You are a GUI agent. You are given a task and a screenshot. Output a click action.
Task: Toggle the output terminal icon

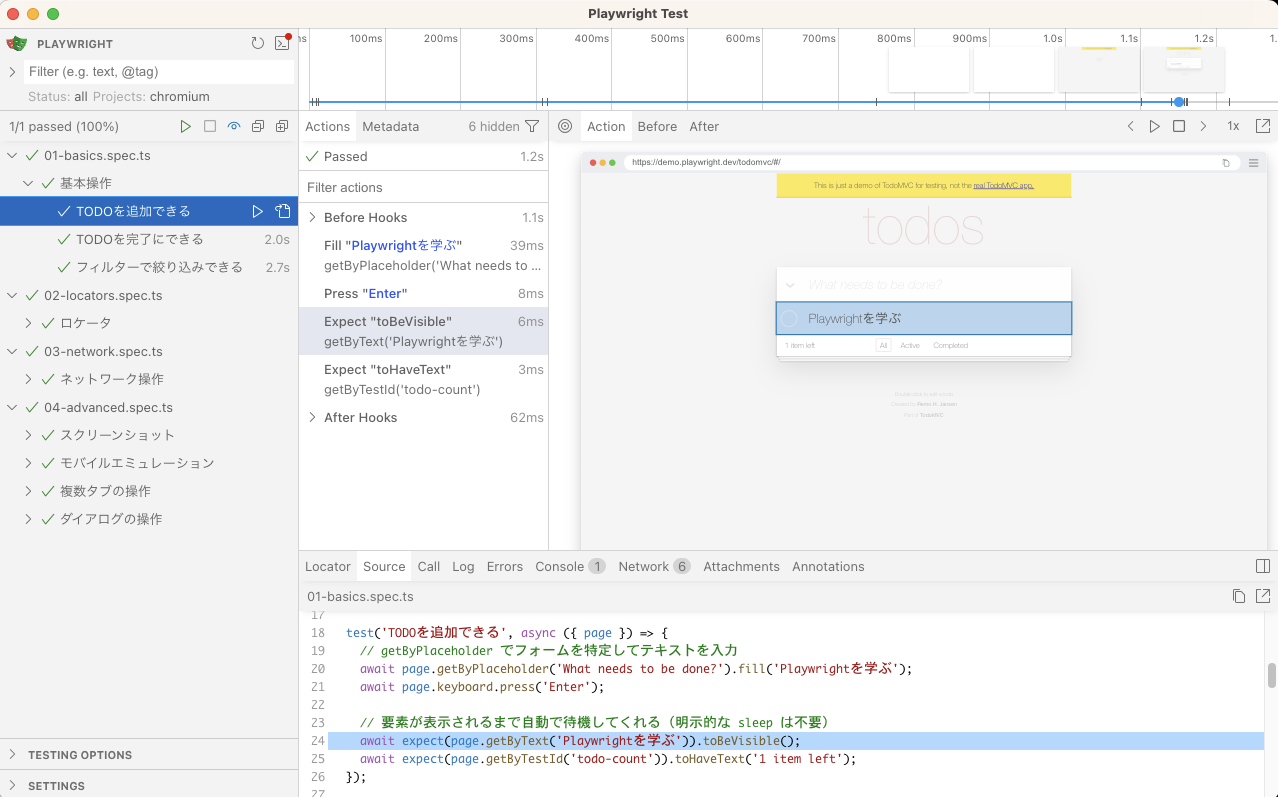(282, 43)
